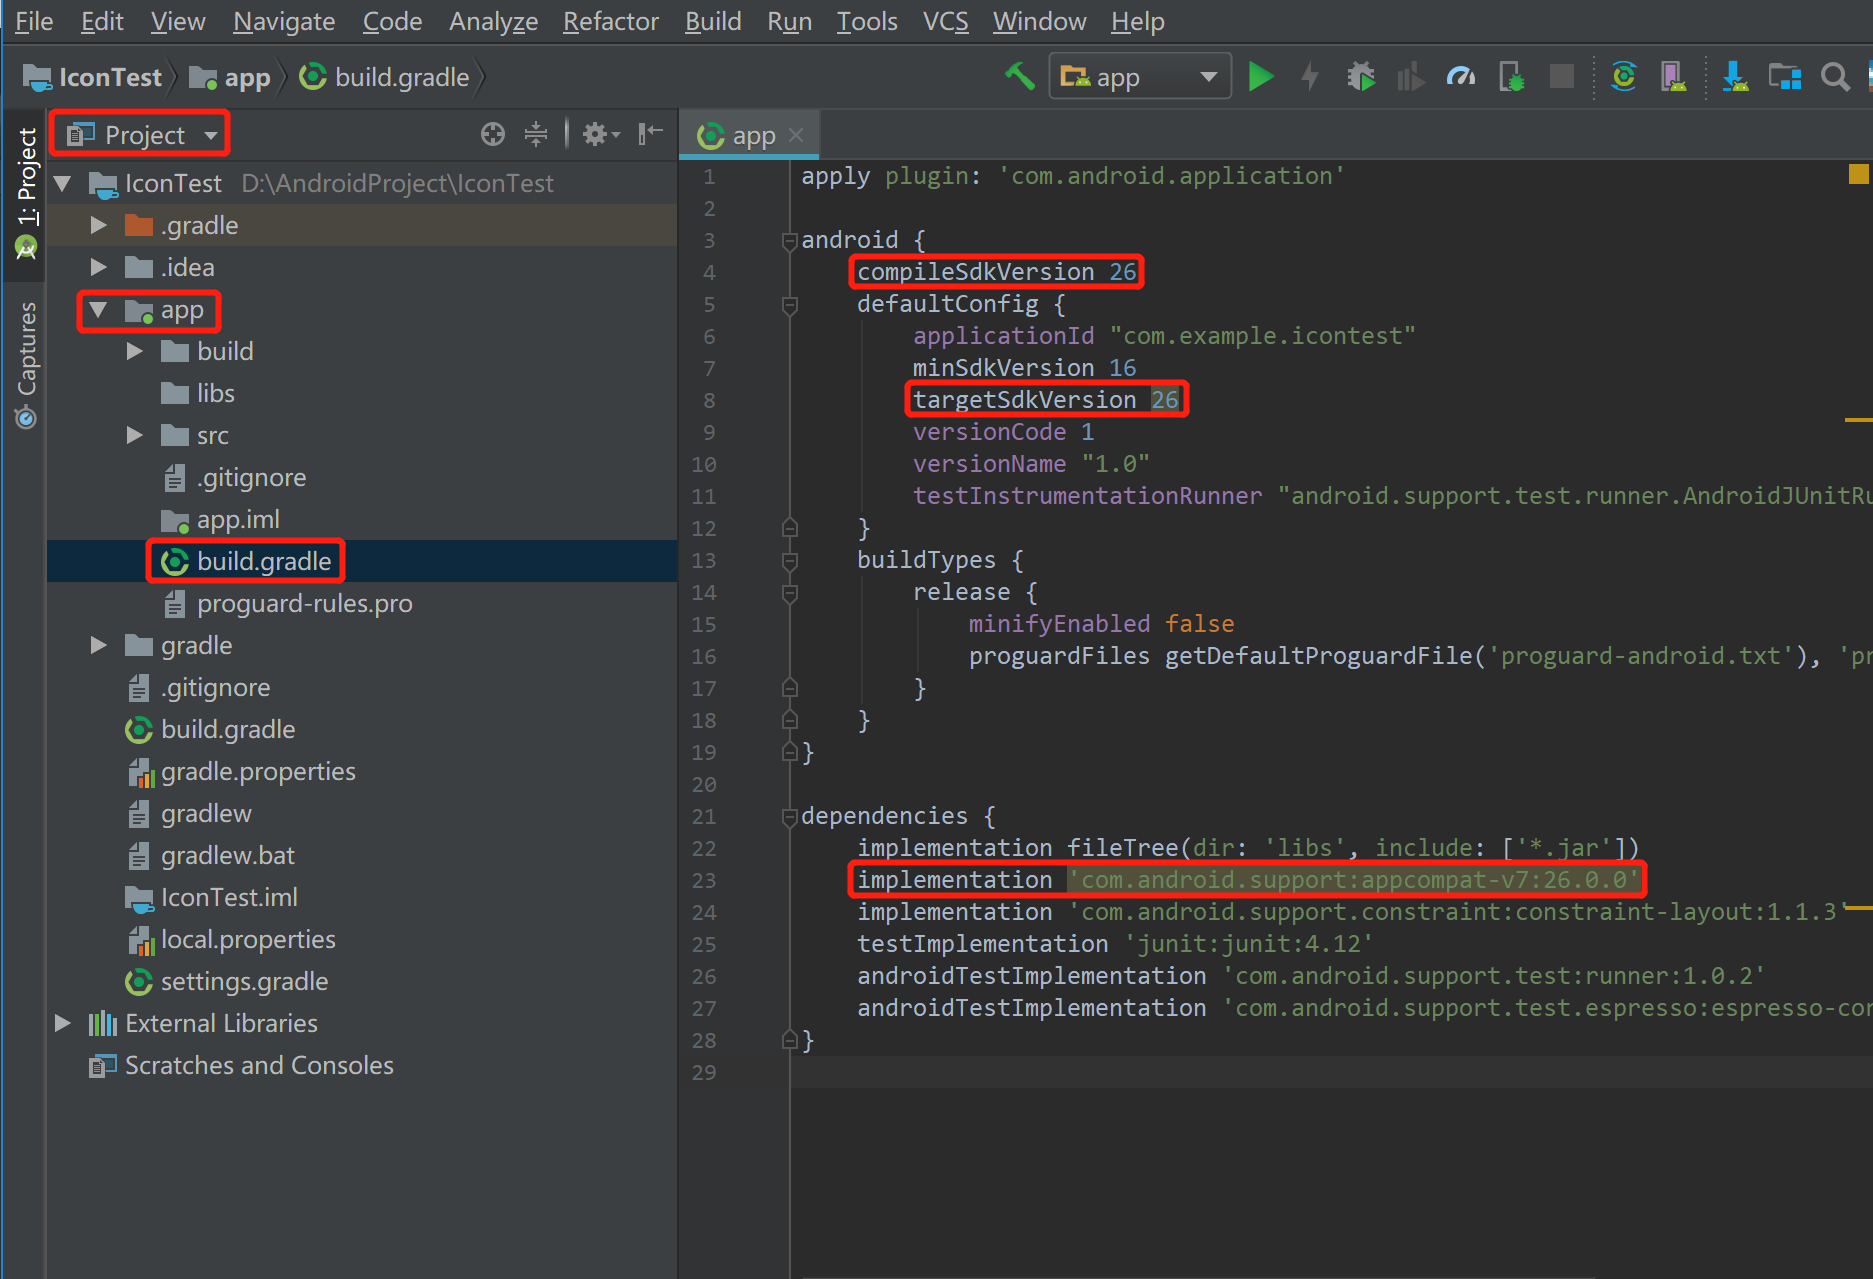Click the targetSdkVersion 26 line
The width and height of the screenshot is (1873, 1279).
coord(1045,400)
